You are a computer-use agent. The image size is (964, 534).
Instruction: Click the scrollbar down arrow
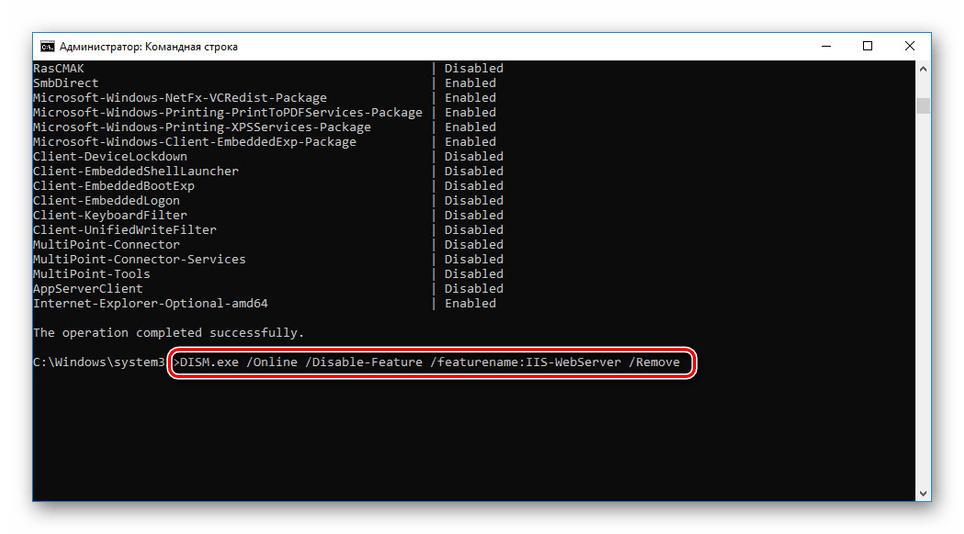pyautogui.click(x=924, y=492)
